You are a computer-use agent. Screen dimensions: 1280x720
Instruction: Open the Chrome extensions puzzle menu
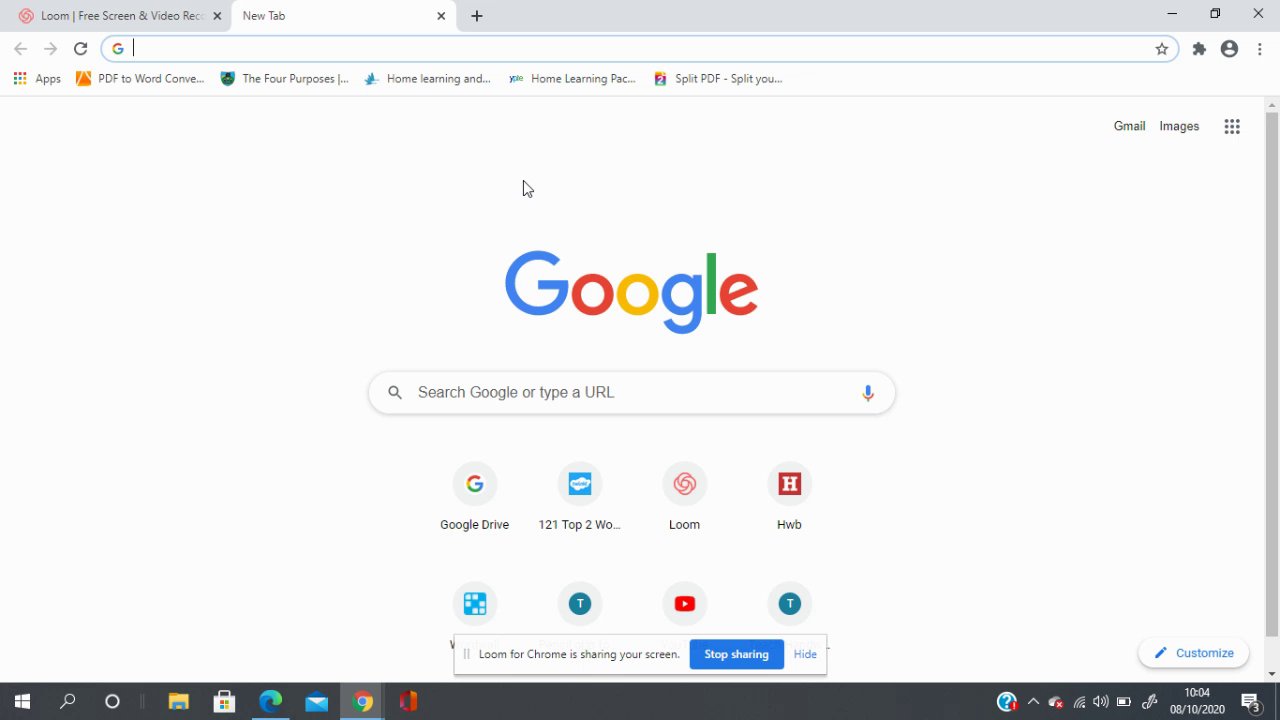tap(1199, 49)
